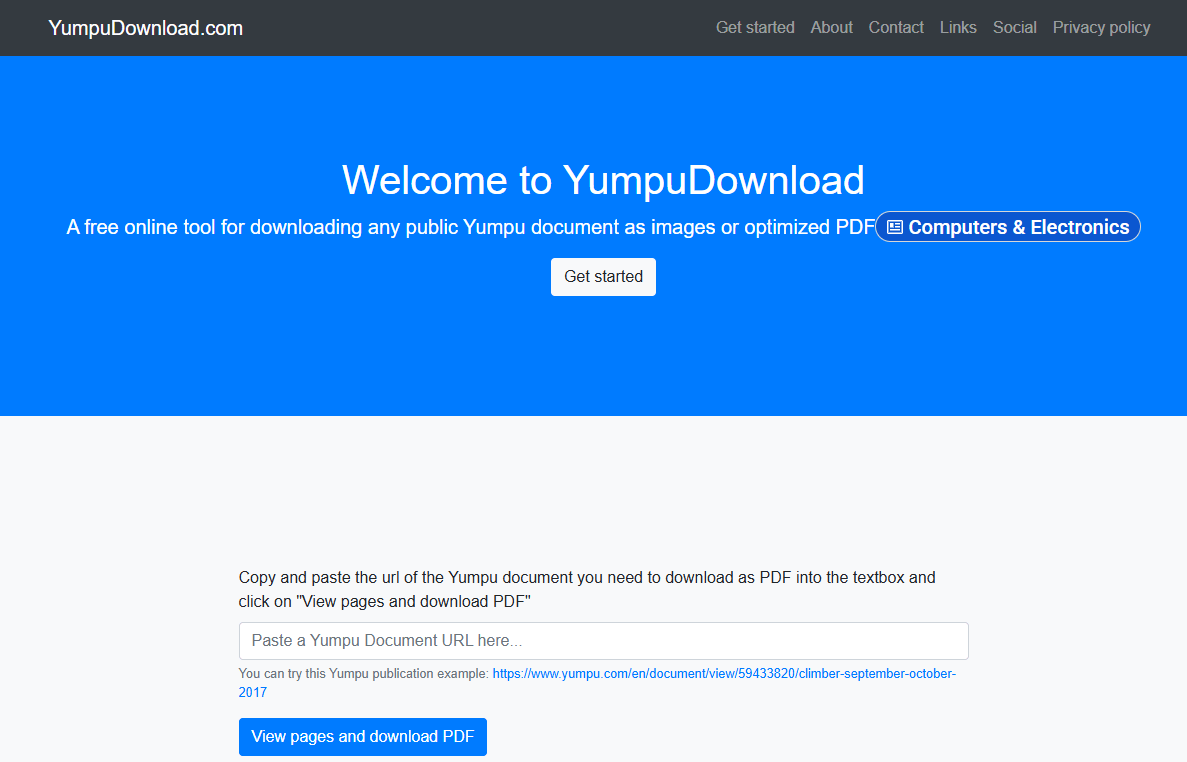
Task: Click View pages and download PDF
Action: (x=363, y=737)
